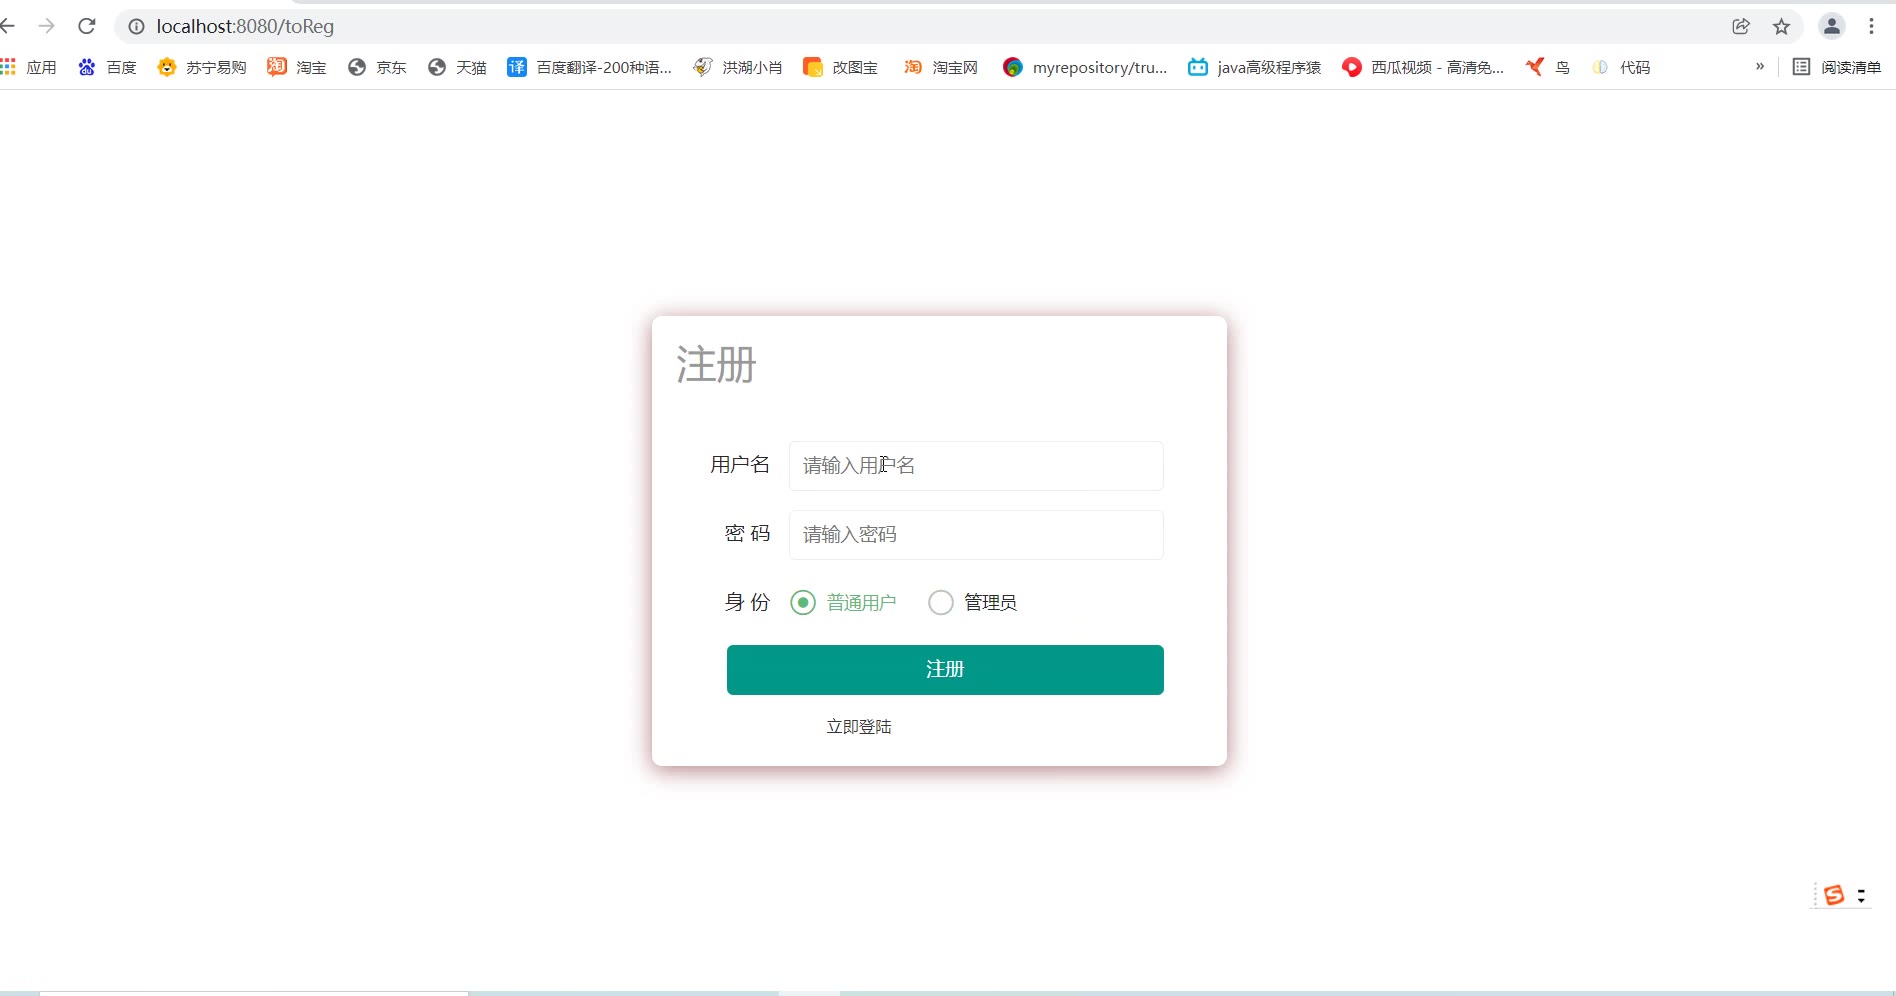
Task: Expand hidden bookmarks with » chevron
Action: [x=1760, y=67]
